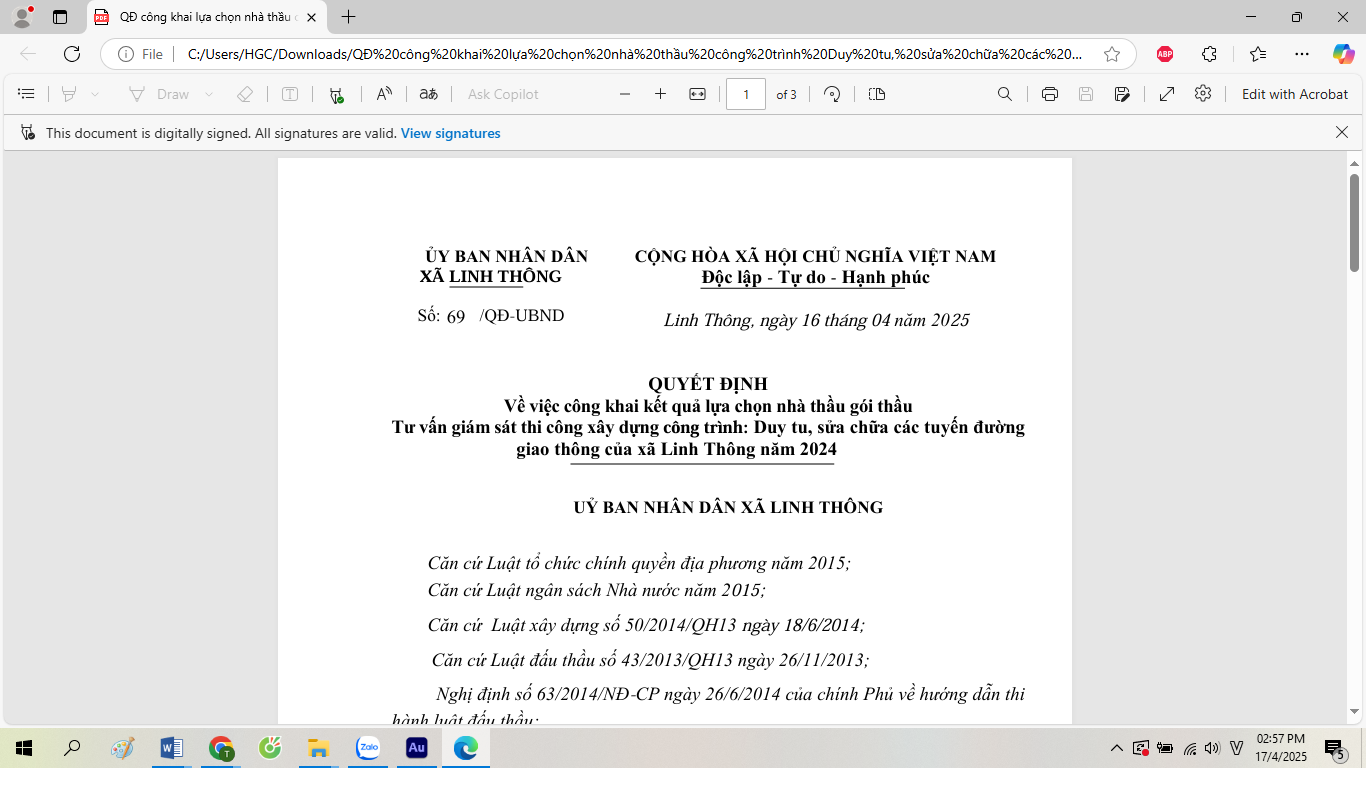Open Windows taskbar search
Viewport: 1366px width, 786px height.
72,748
